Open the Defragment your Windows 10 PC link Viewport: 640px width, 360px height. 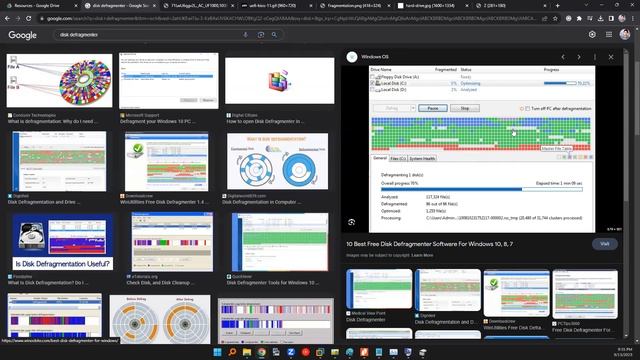coord(158,121)
